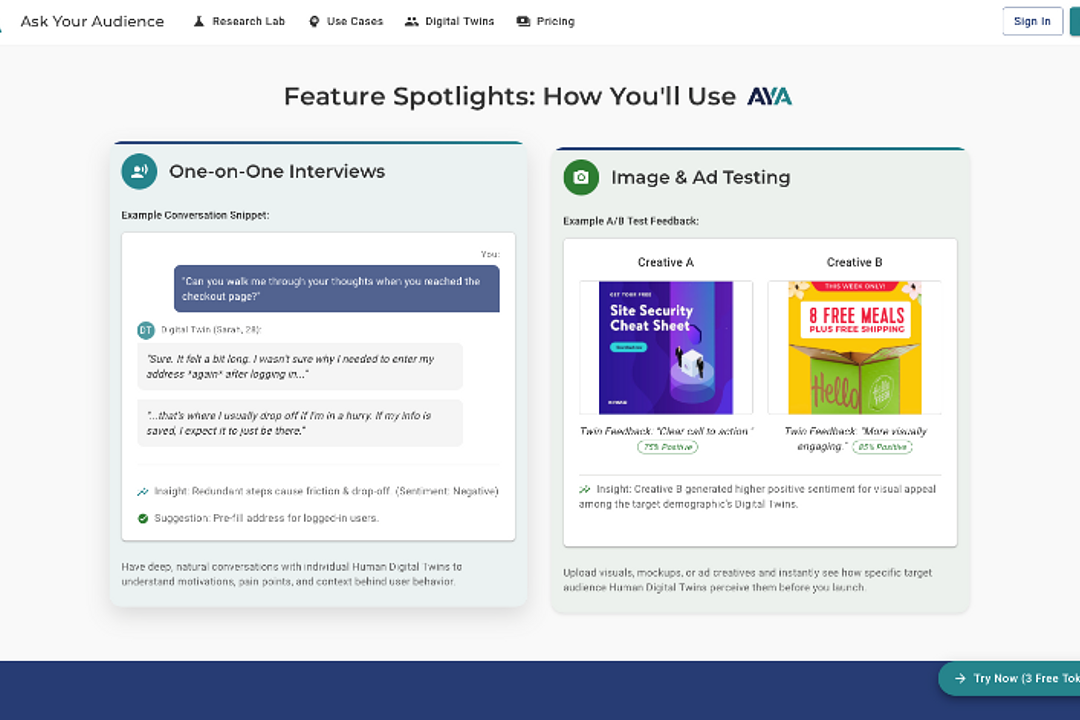
Task: Select the Creative B Free Meals image
Action: (x=854, y=347)
